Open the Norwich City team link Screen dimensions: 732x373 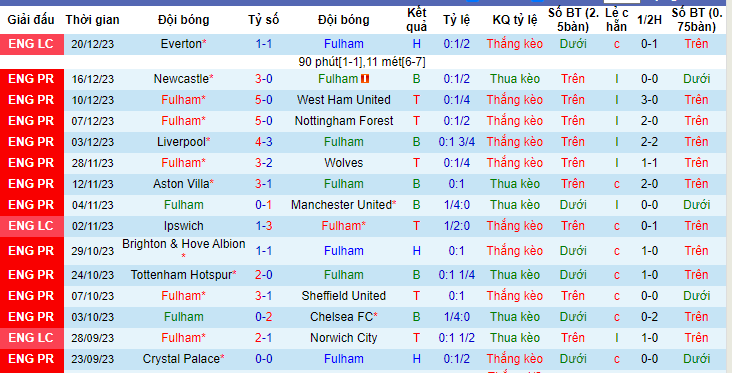coord(344,338)
